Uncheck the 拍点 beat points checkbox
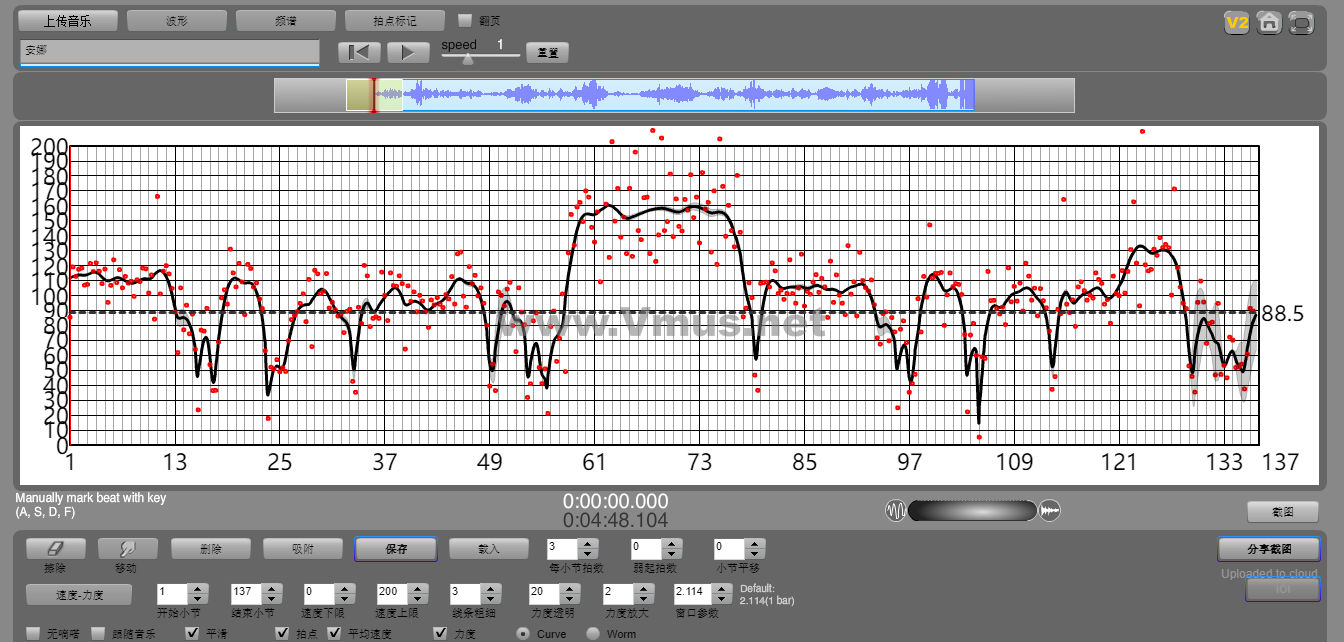 282,634
